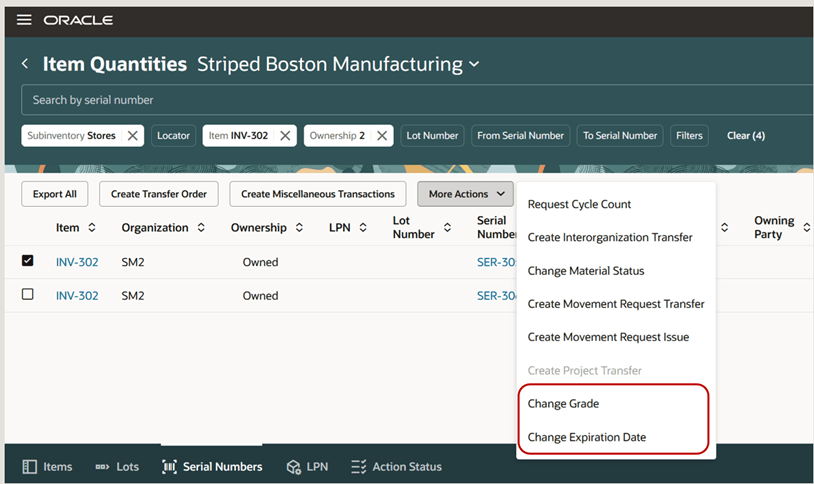
Task: Choose Create Movement Request Issue
Action: (x=608, y=337)
